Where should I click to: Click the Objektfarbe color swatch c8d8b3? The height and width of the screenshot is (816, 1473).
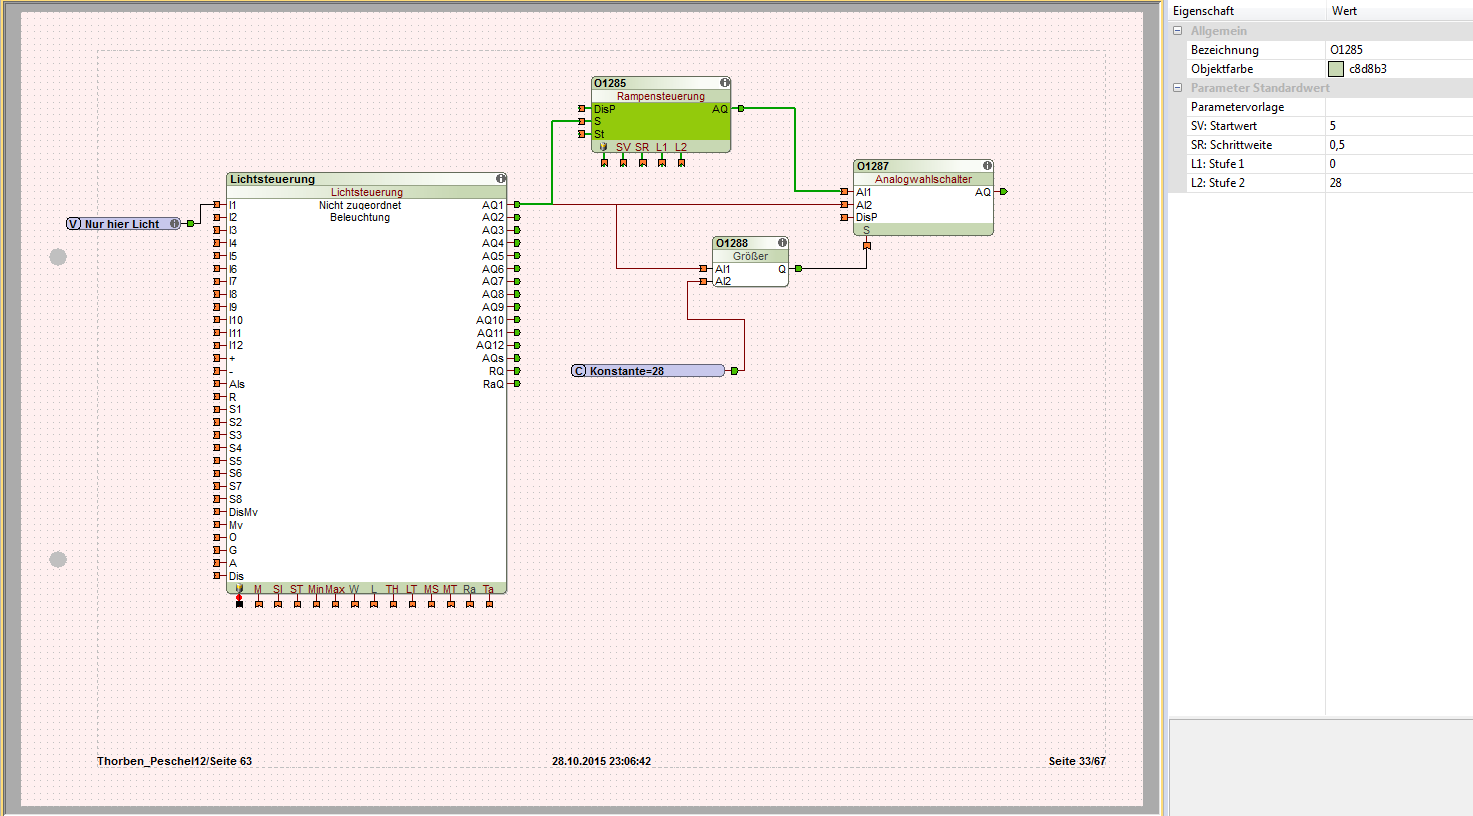coord(1336,69)
